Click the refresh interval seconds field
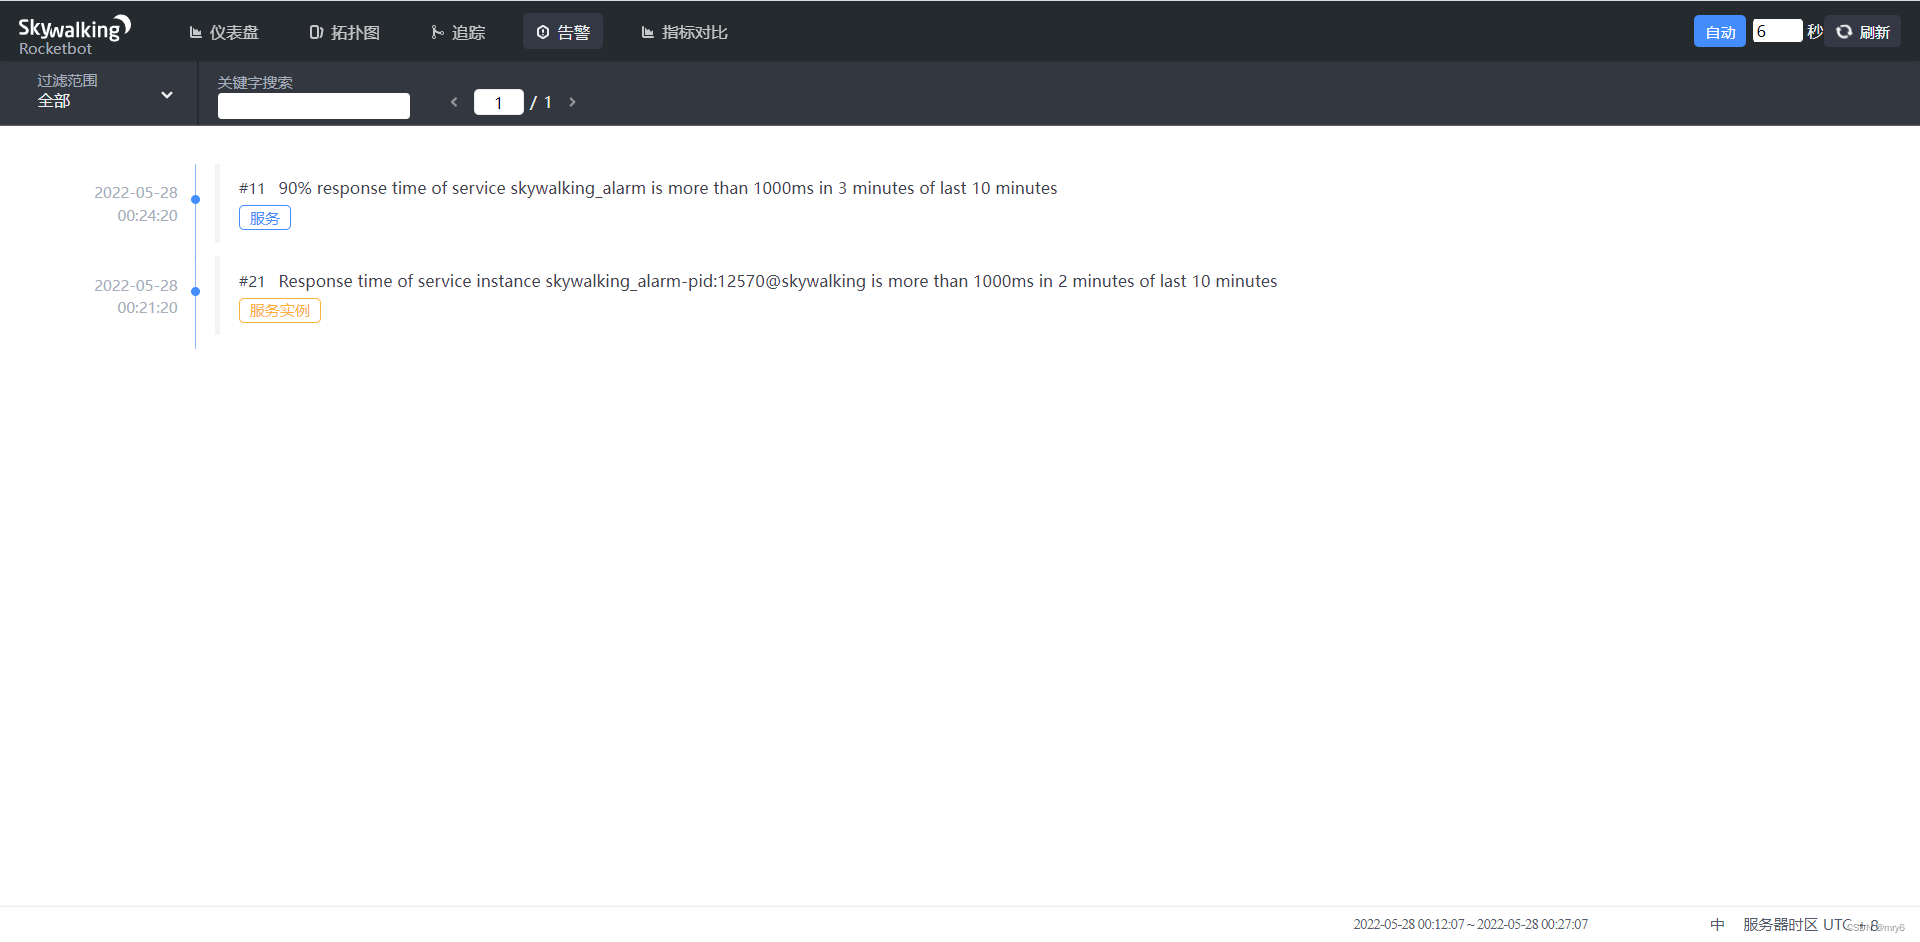 pos(1777,31)
